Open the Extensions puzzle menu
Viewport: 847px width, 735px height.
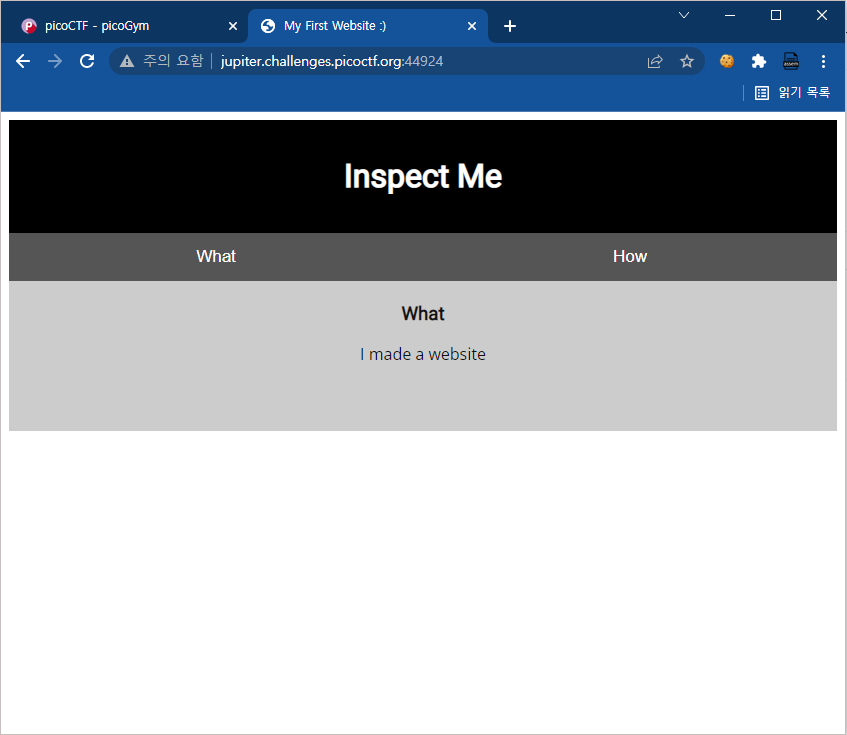(x=759, y=61)
